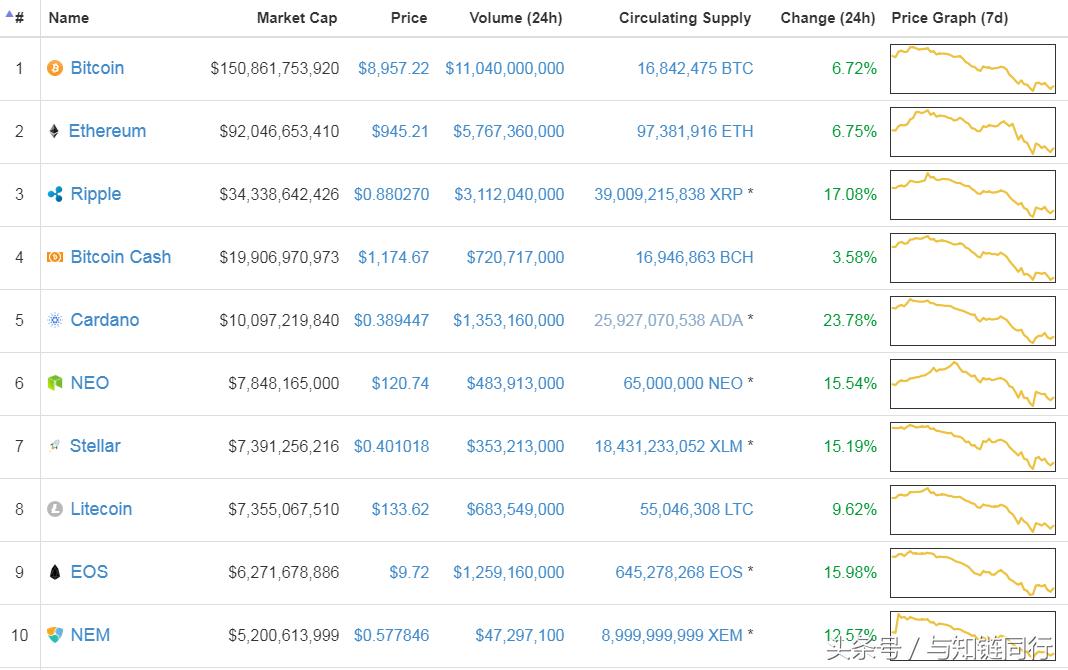The width and height of the screenshot is (1068, 670).
Task: Open the Litecoin name link
Action: pyautogui.click(x=101, y=509)
